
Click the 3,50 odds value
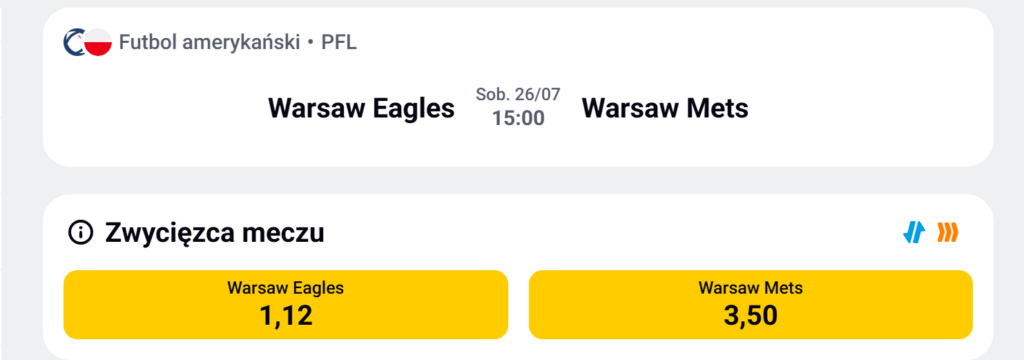pos(750,316)
